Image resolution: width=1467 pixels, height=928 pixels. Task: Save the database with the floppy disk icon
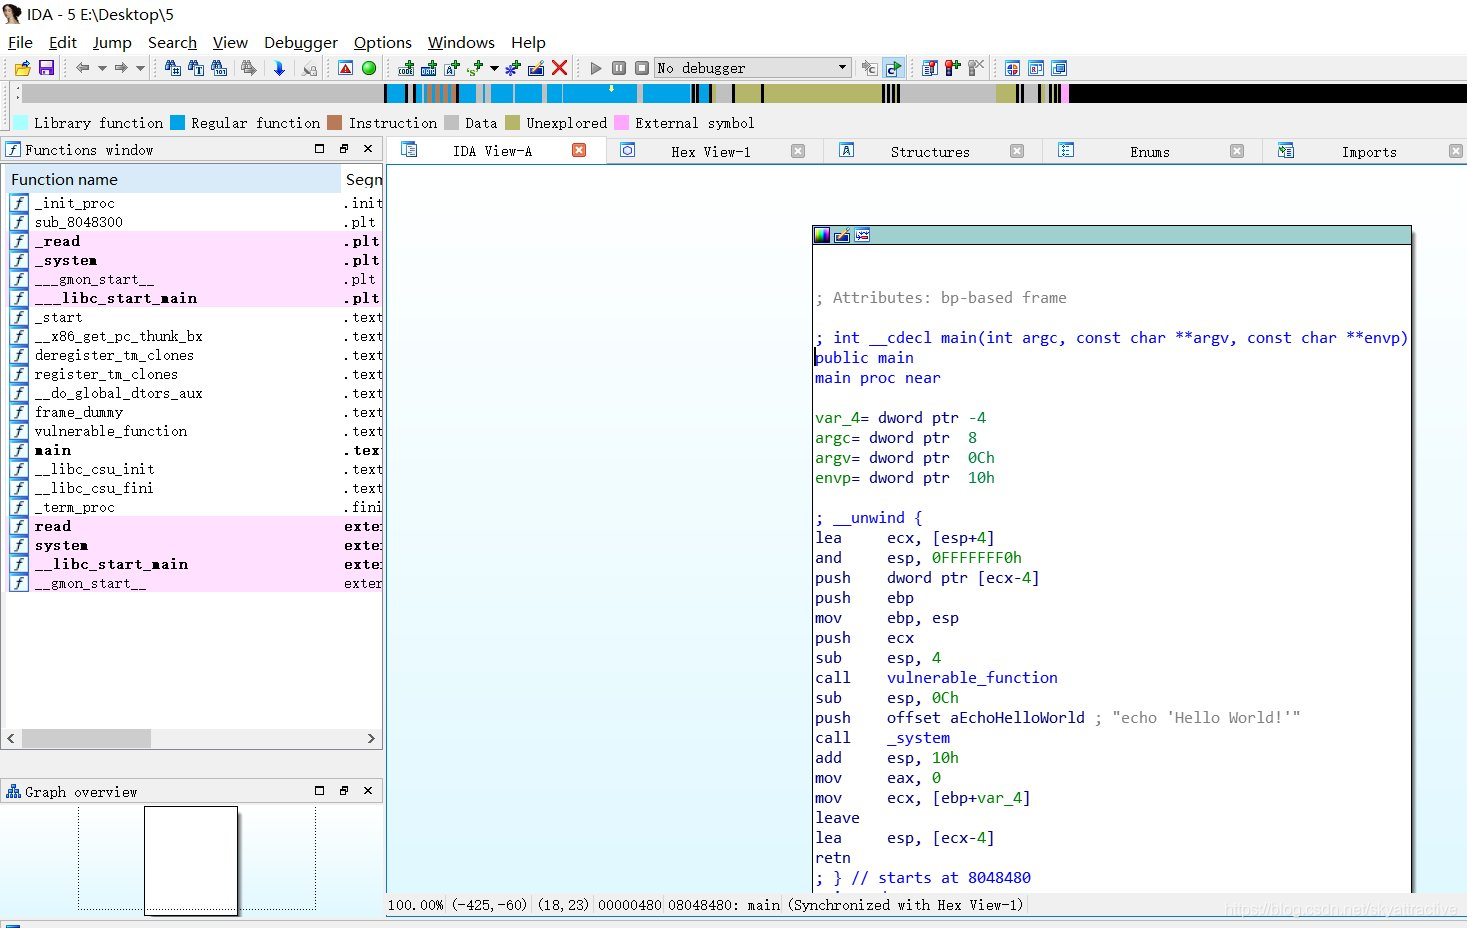coord(46,68)
